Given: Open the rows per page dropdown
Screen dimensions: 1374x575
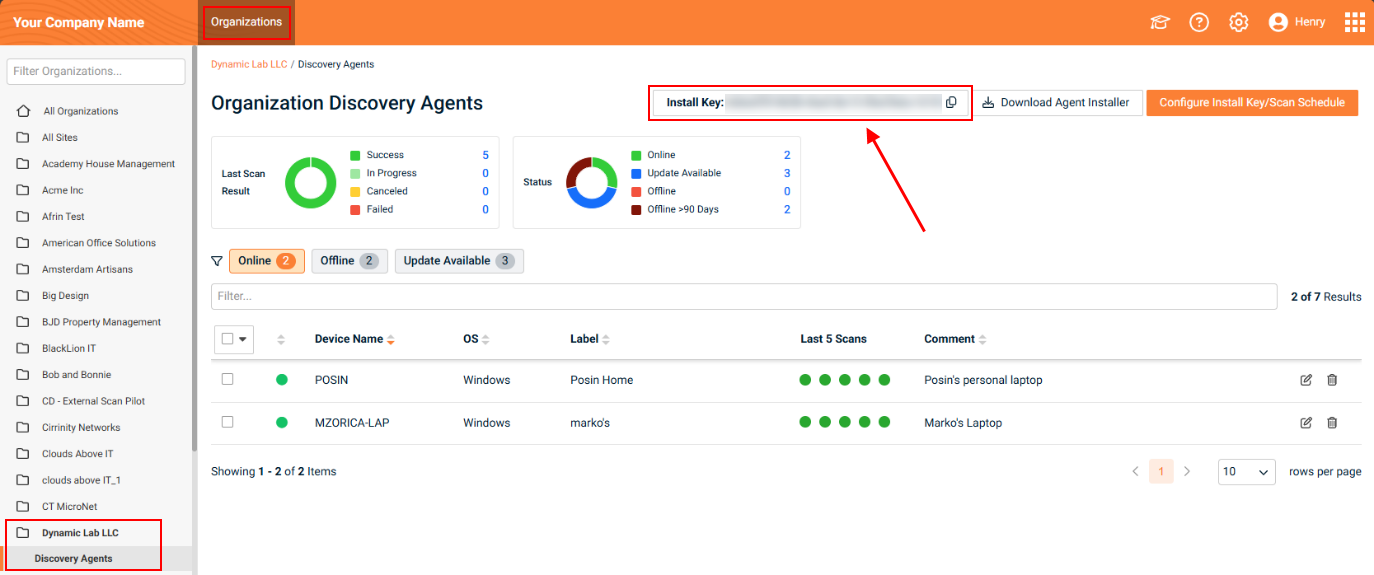Looking at the screenshot, I should click(1246, 472).
